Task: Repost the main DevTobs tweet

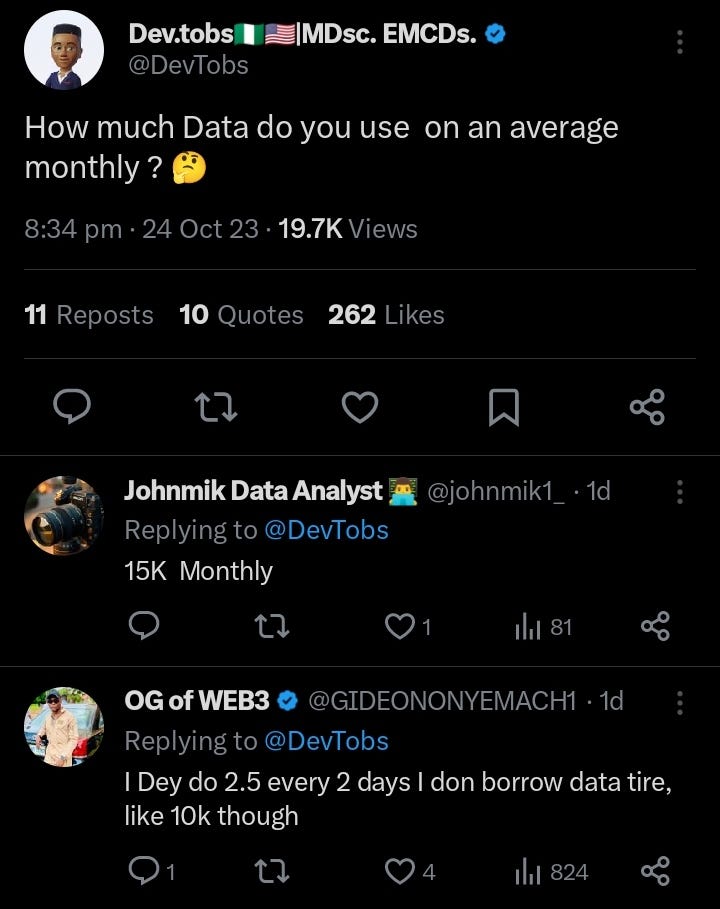Action: click(216, 406)
